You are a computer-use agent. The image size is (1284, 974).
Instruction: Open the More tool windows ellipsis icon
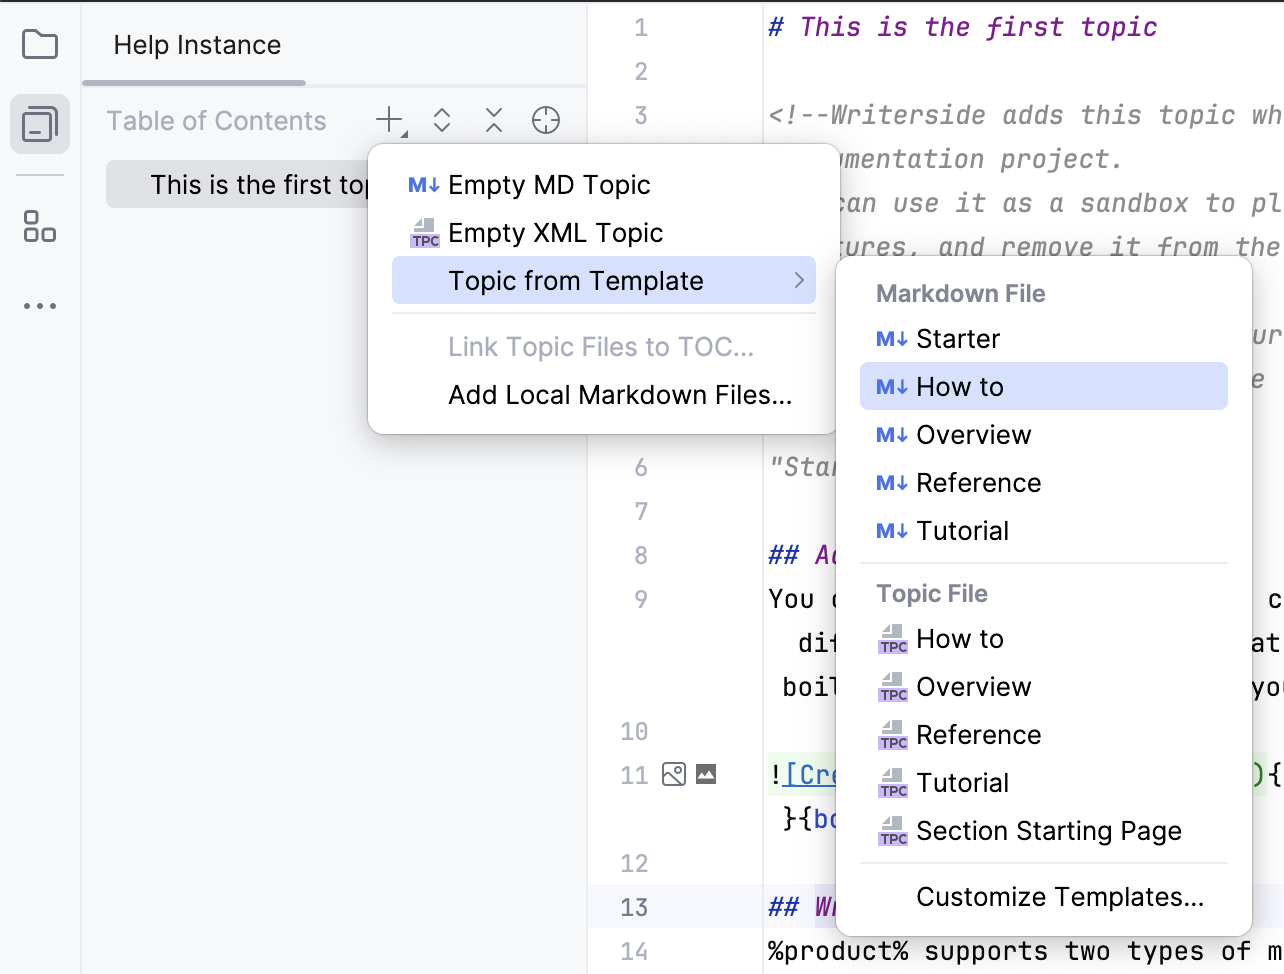point(39,305)
